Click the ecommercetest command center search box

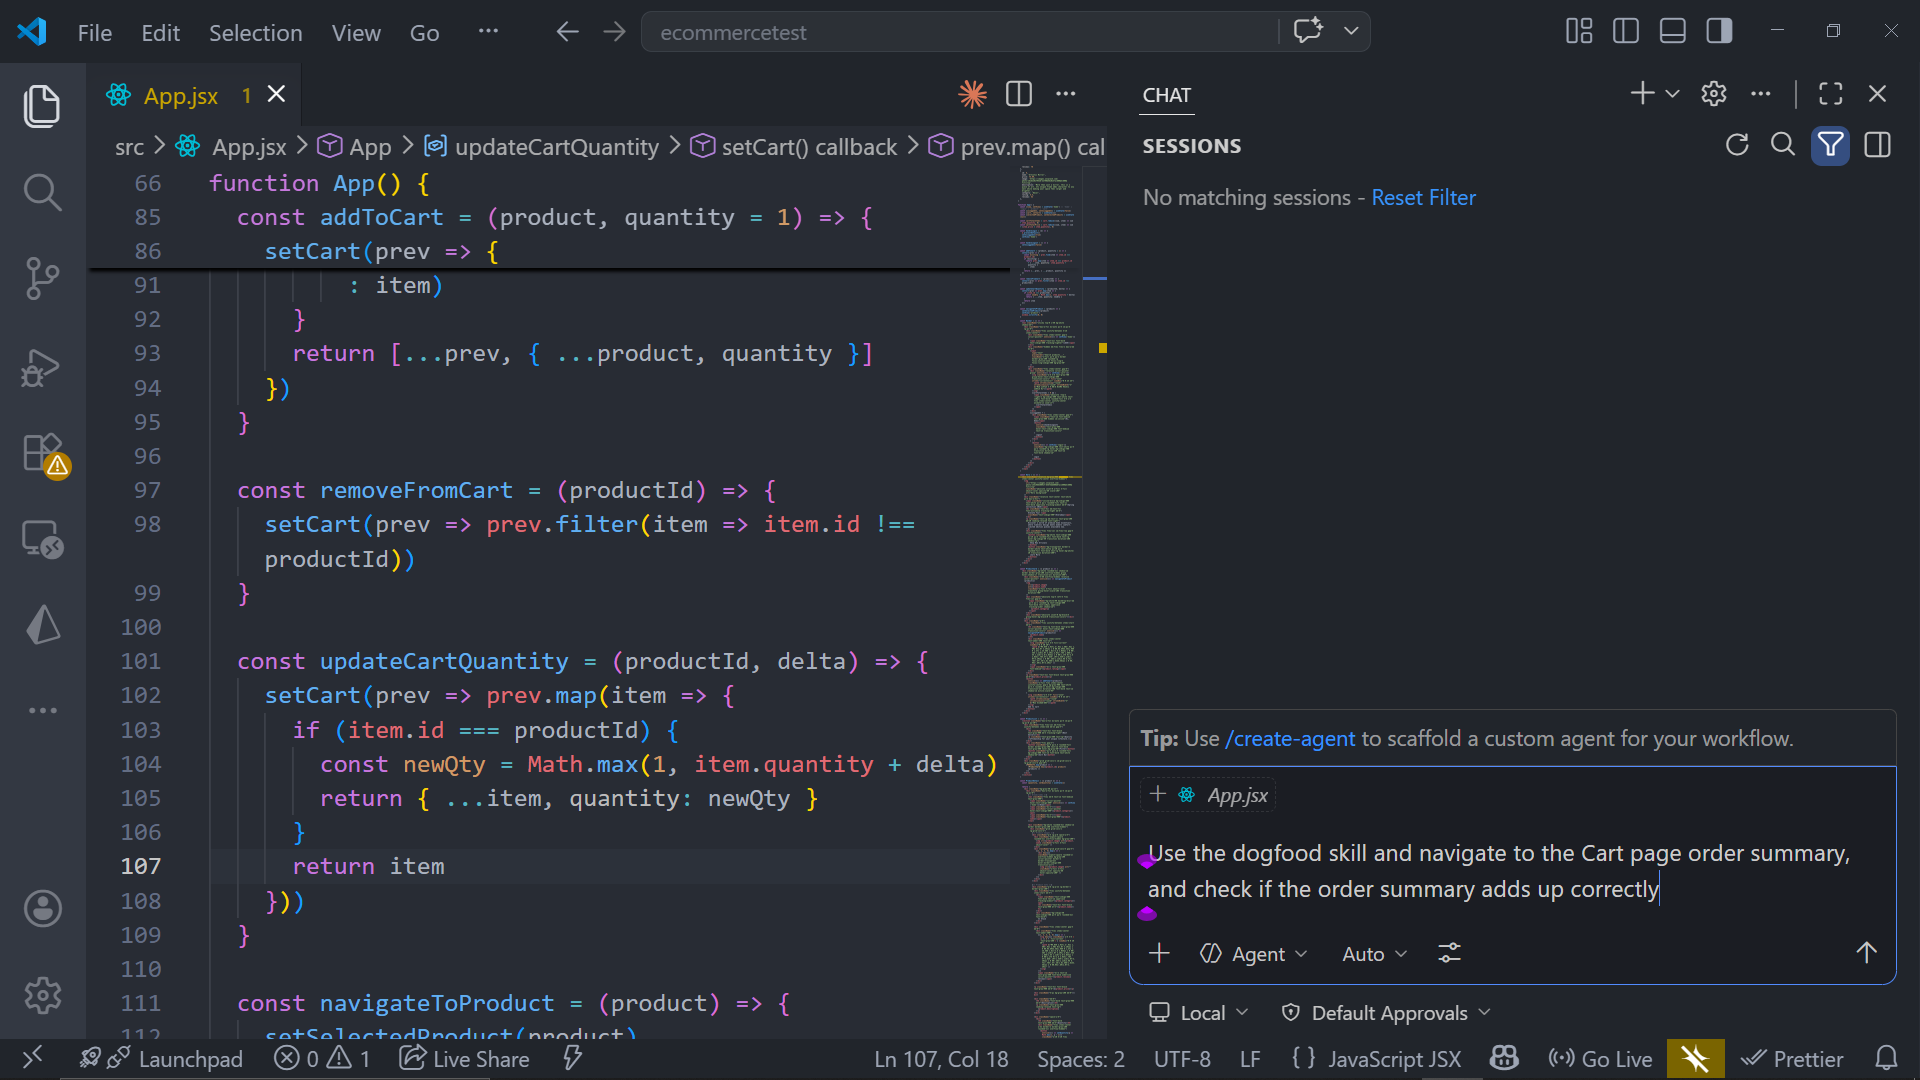[960, 32]
